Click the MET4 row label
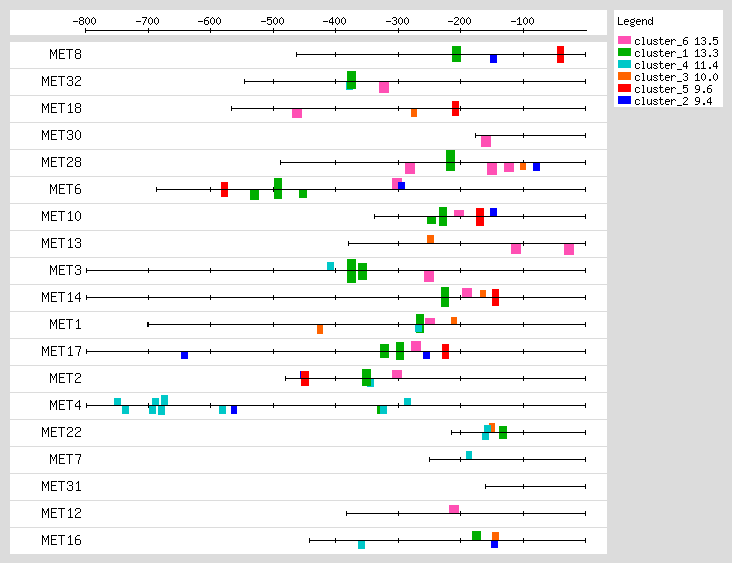 65,405
